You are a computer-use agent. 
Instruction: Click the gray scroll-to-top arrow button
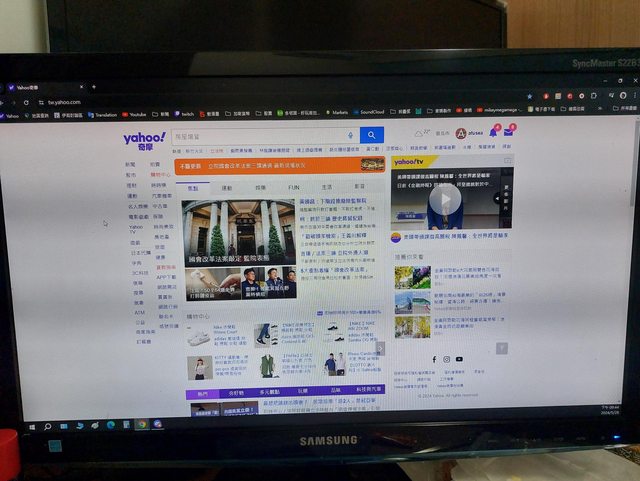point(502,348)
